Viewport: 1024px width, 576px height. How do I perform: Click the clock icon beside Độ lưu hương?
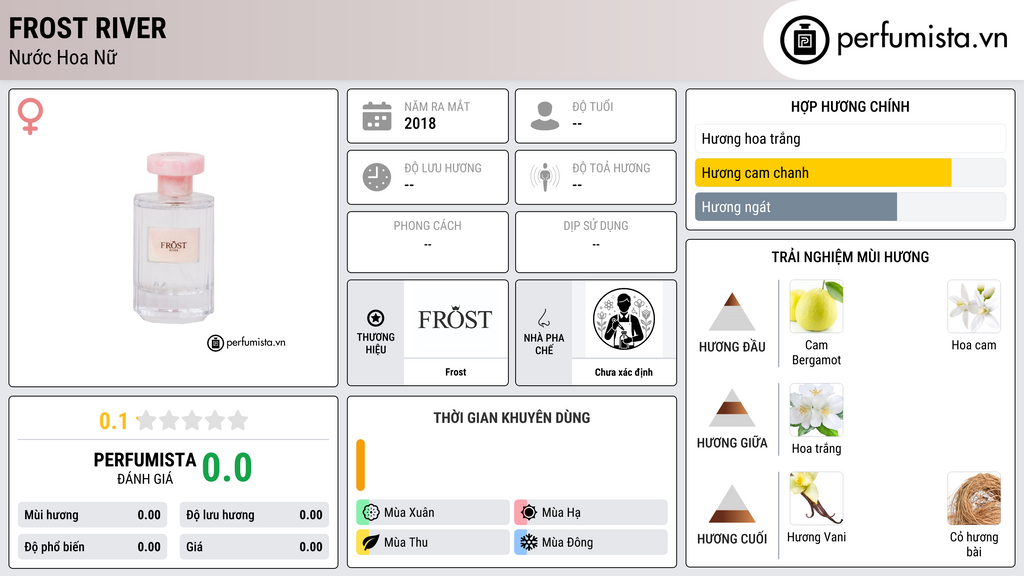377,177
